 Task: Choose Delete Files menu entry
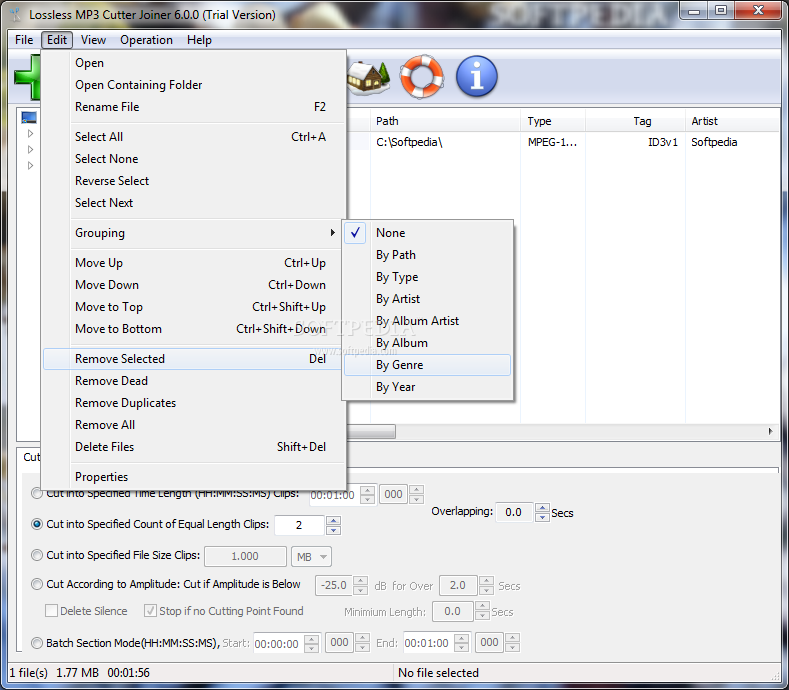pyautogui.click(x=194, y=447)
